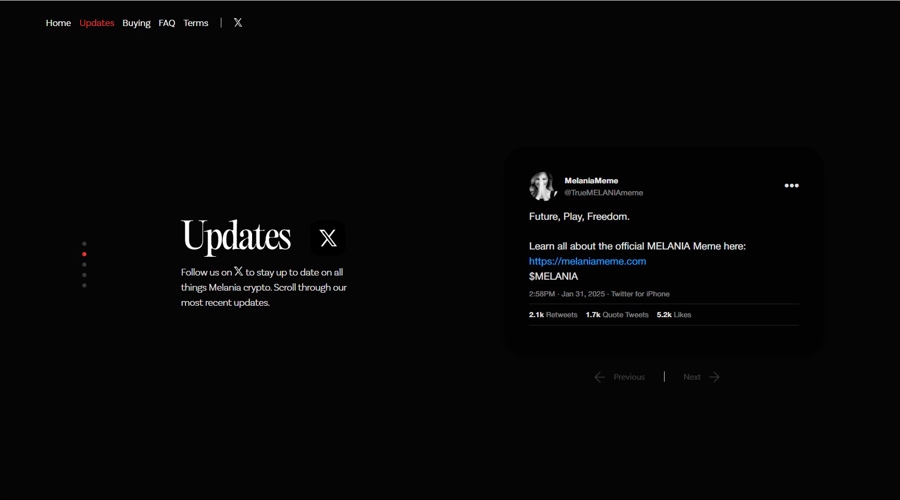Click the right arrow beside Next

pyautogui.click(x=714, y=377)
